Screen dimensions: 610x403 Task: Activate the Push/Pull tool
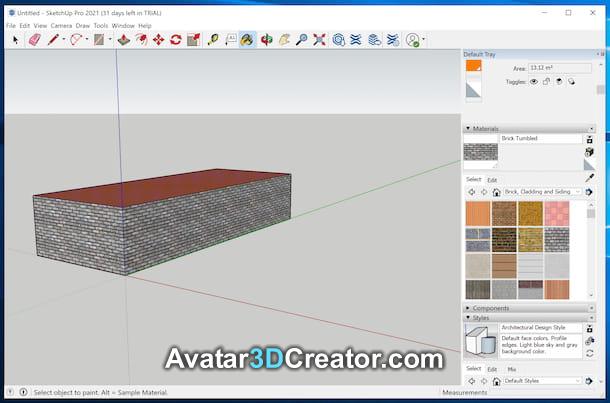coord(124,40)
